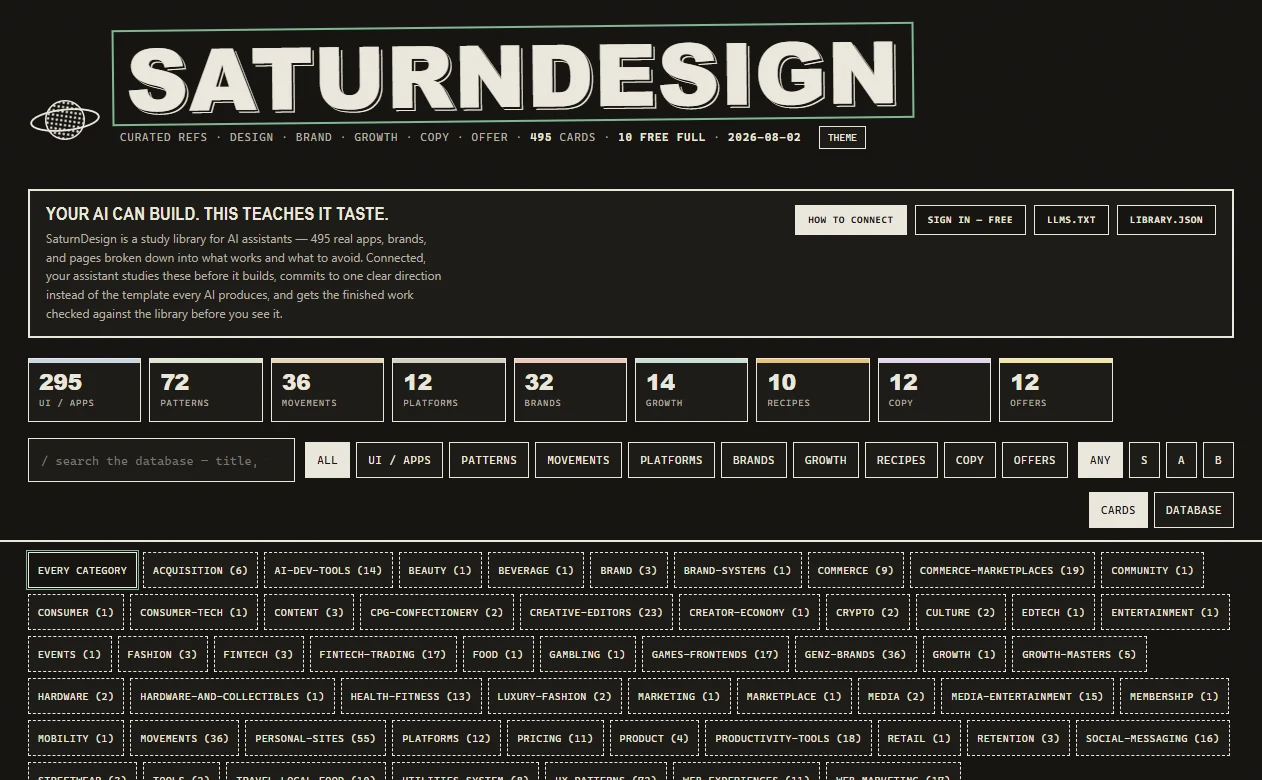Focus the search the database field
The image size is (1262, 780).
point(161,460)
